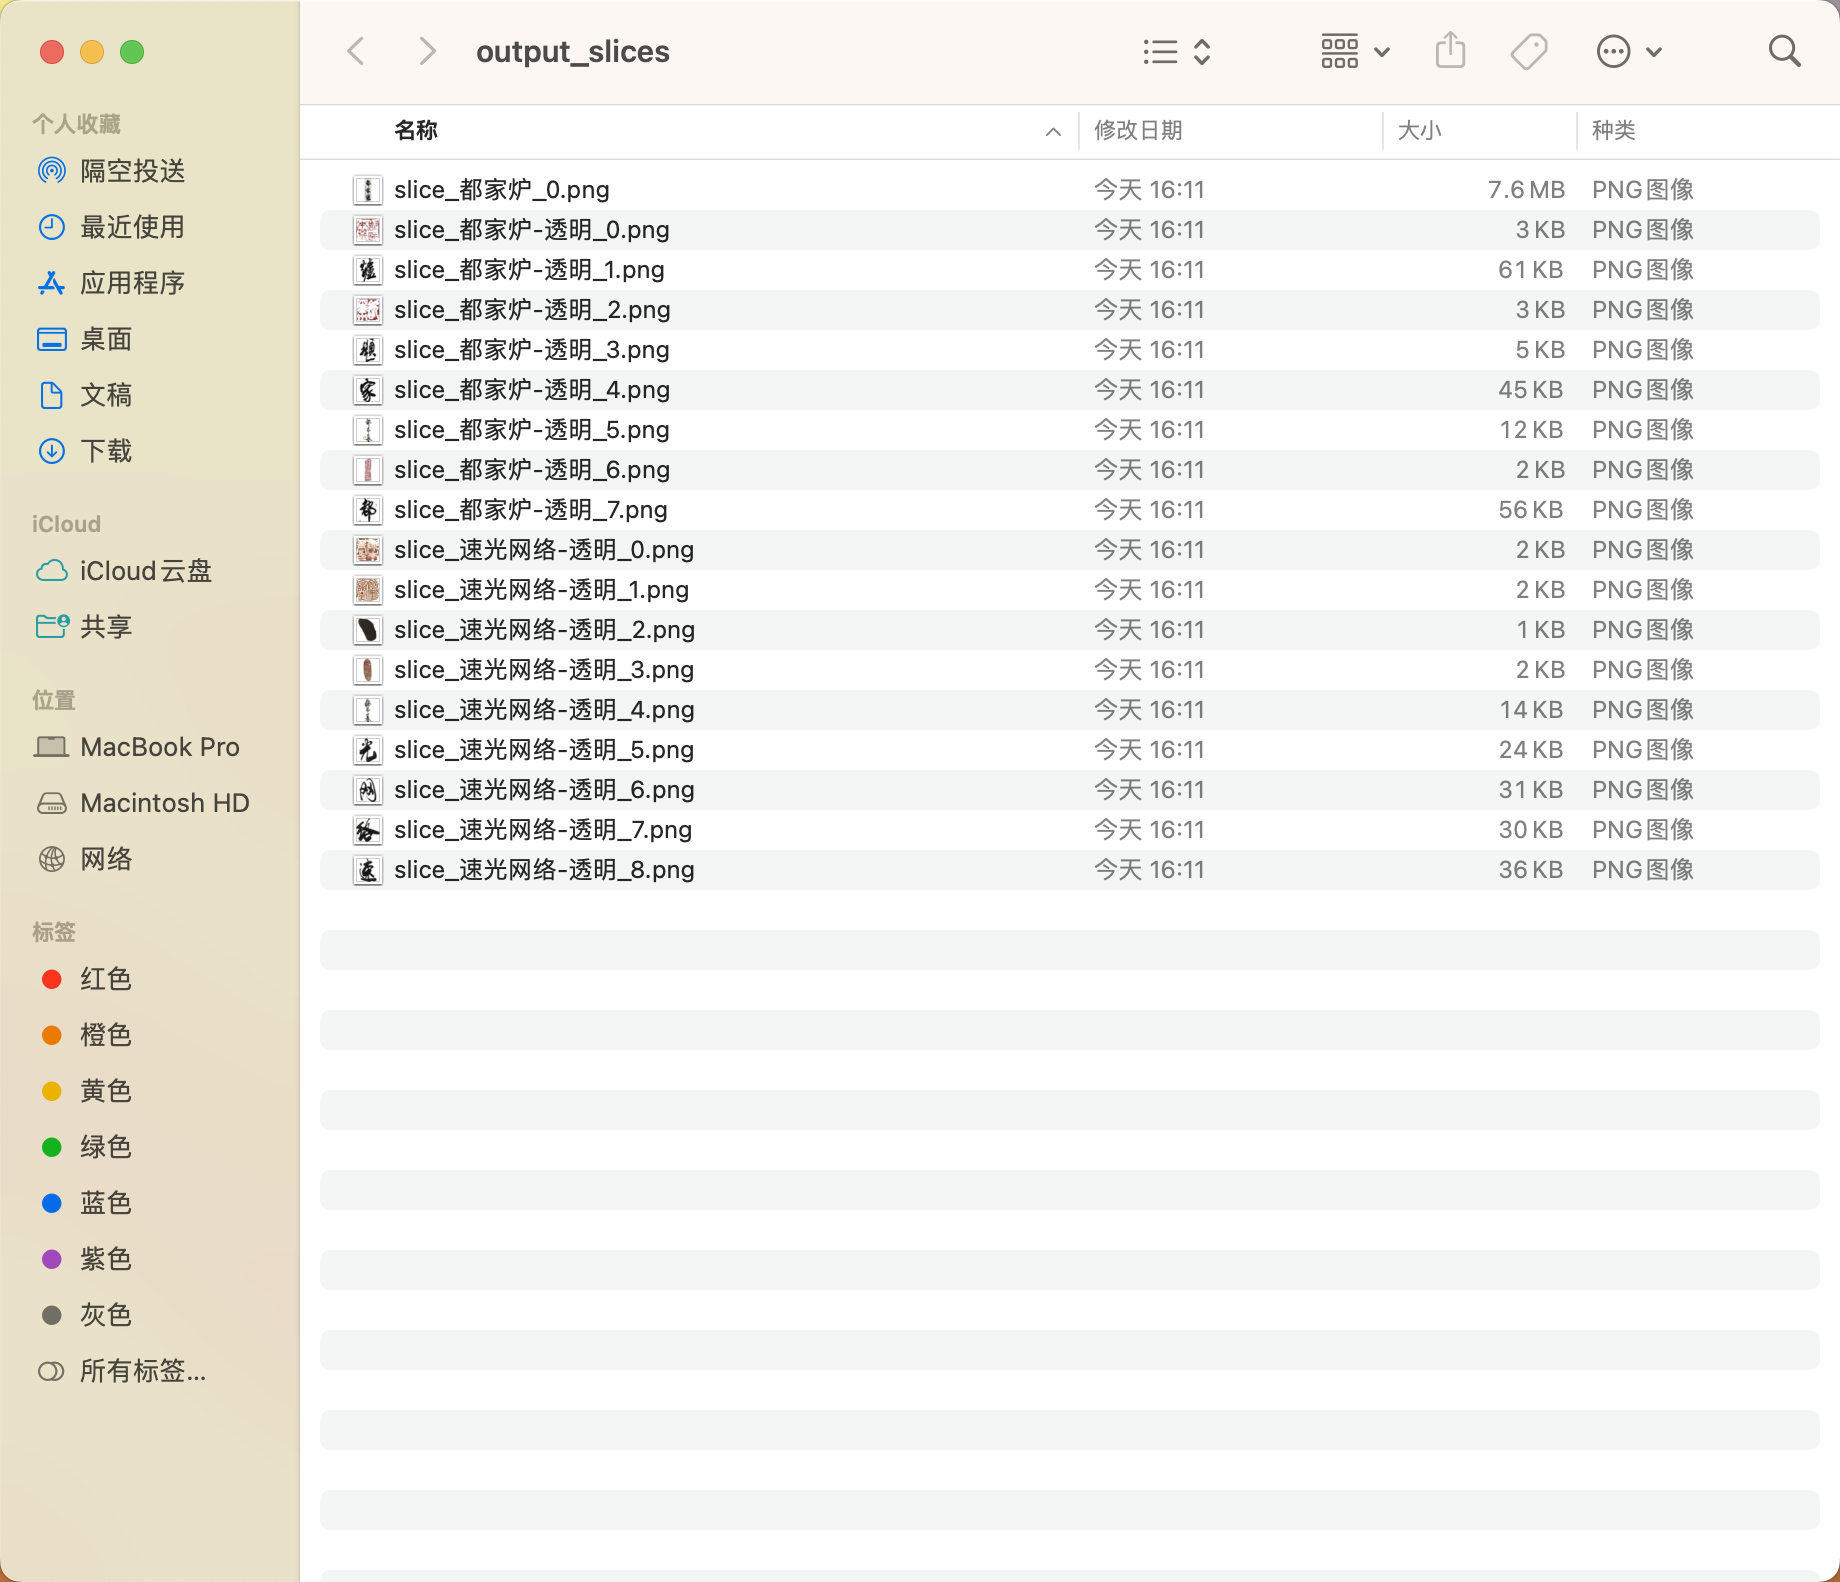Go forward with the right chevron button

pos(427,51)
